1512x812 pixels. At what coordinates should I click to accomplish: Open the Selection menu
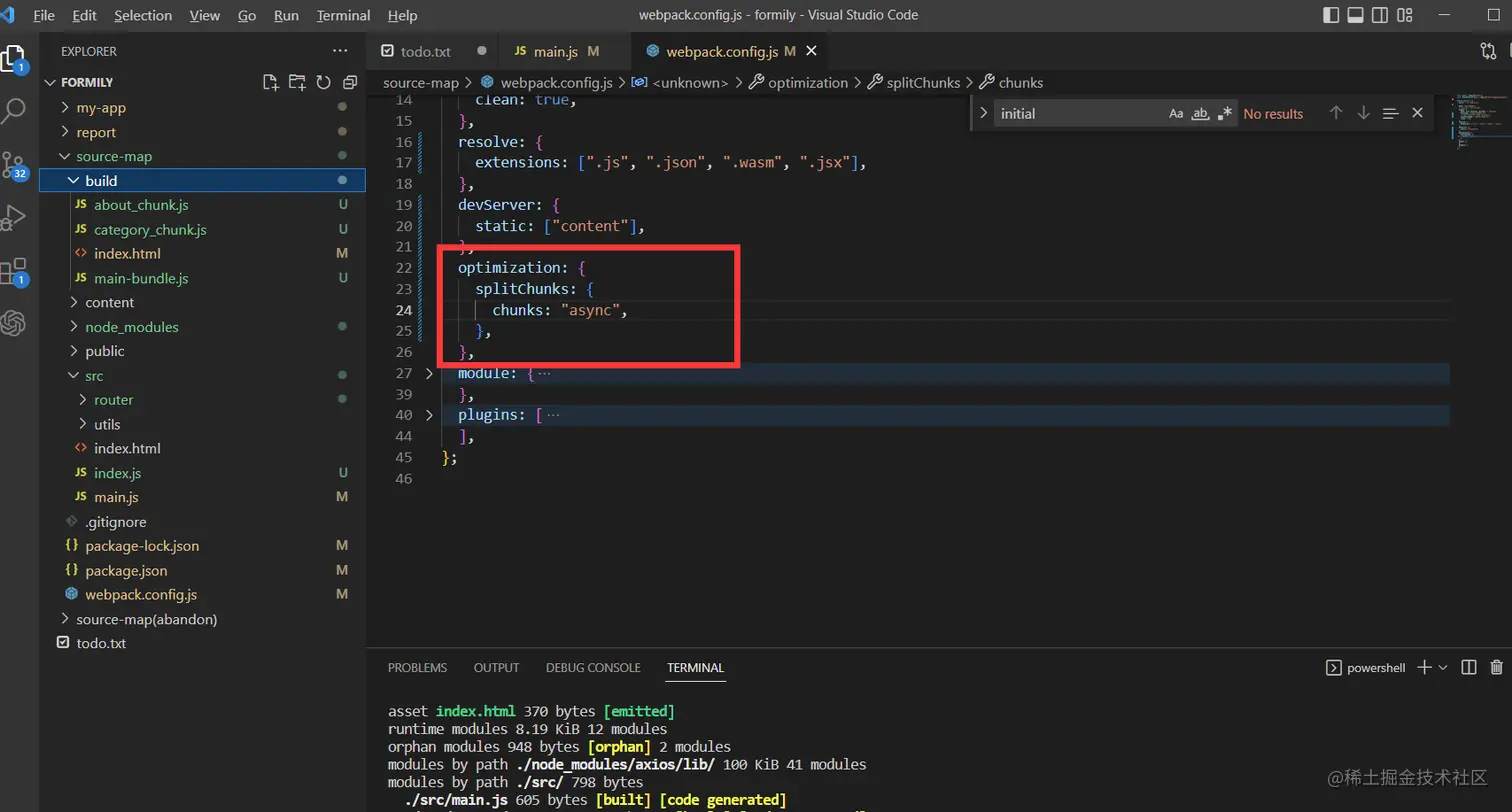coord(143,15)
